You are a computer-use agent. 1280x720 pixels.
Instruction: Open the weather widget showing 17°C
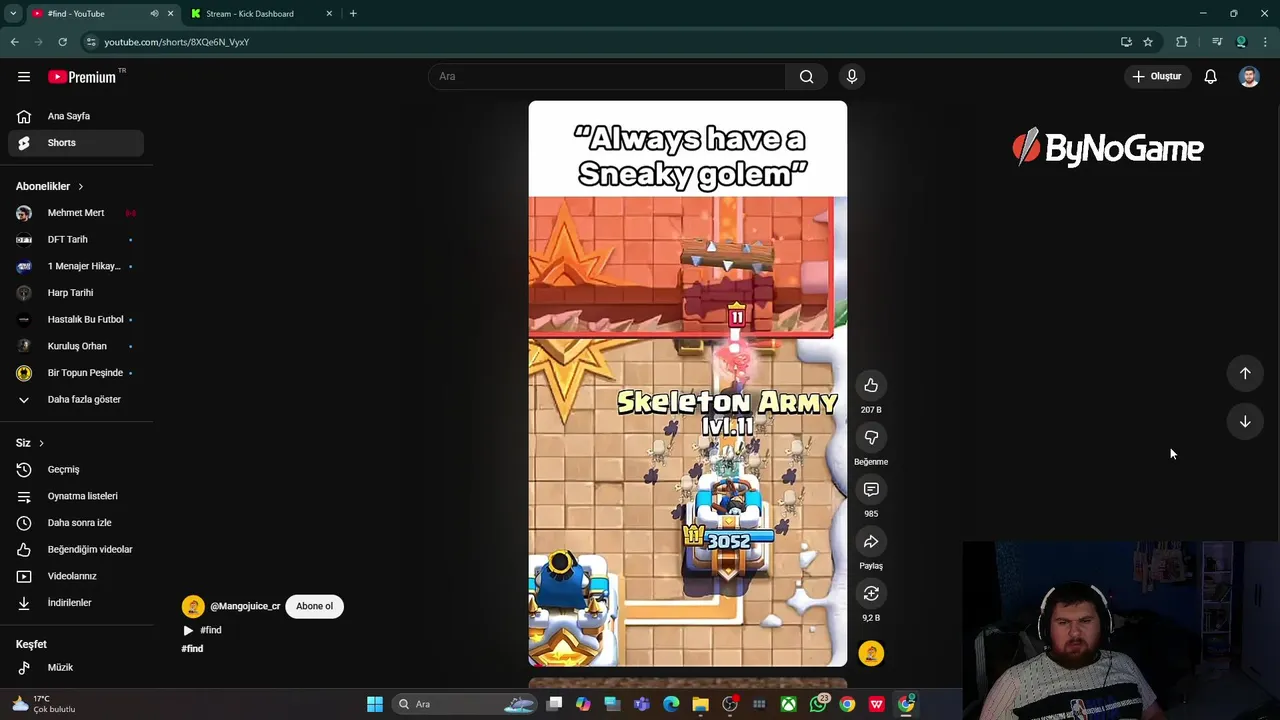pyautogui.click(x=44, y=704)
